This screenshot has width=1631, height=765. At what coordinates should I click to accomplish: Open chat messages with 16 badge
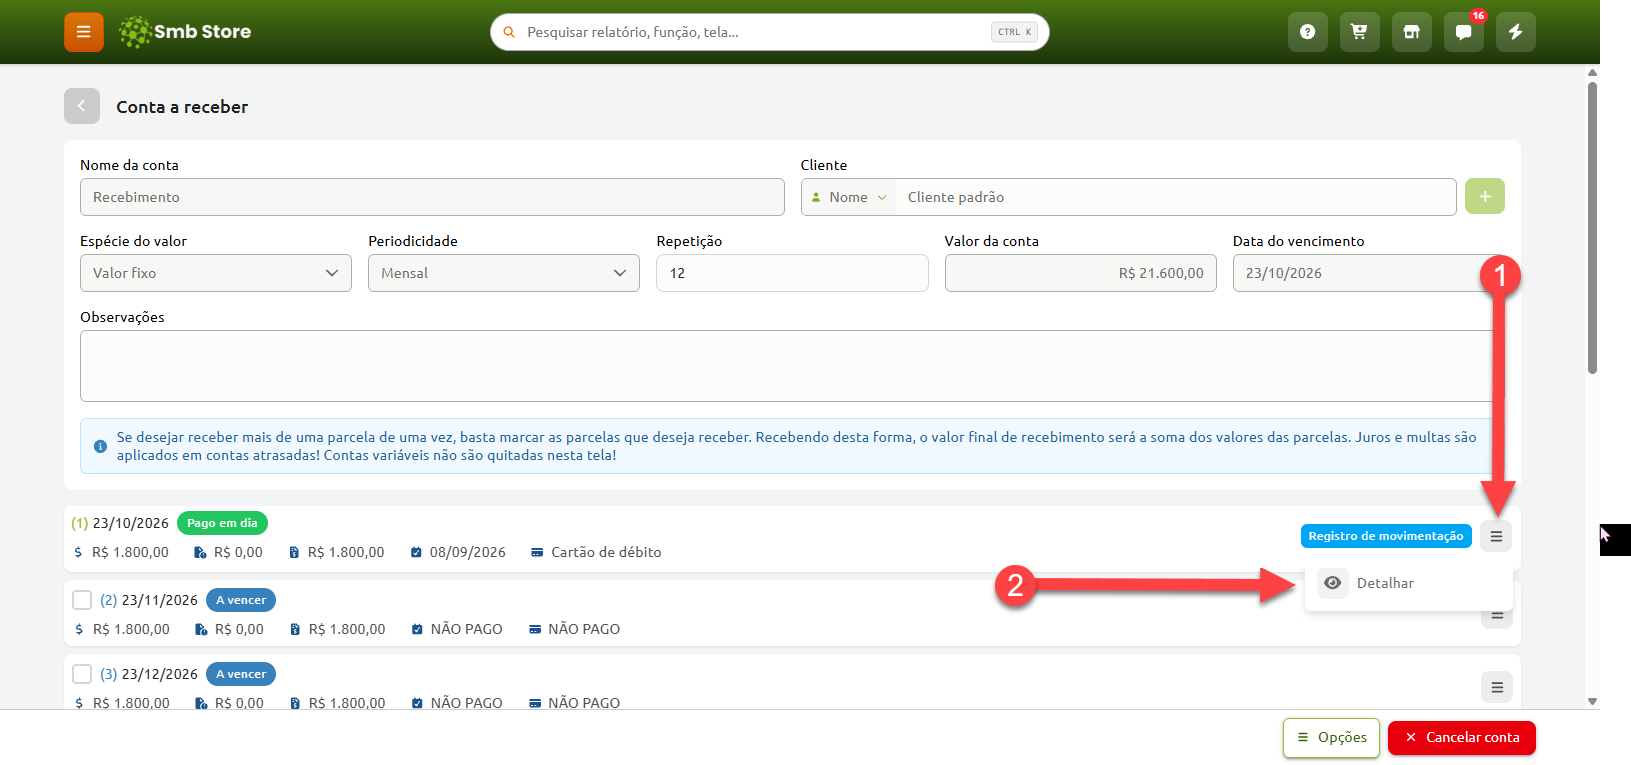(x=1463, y=32)
